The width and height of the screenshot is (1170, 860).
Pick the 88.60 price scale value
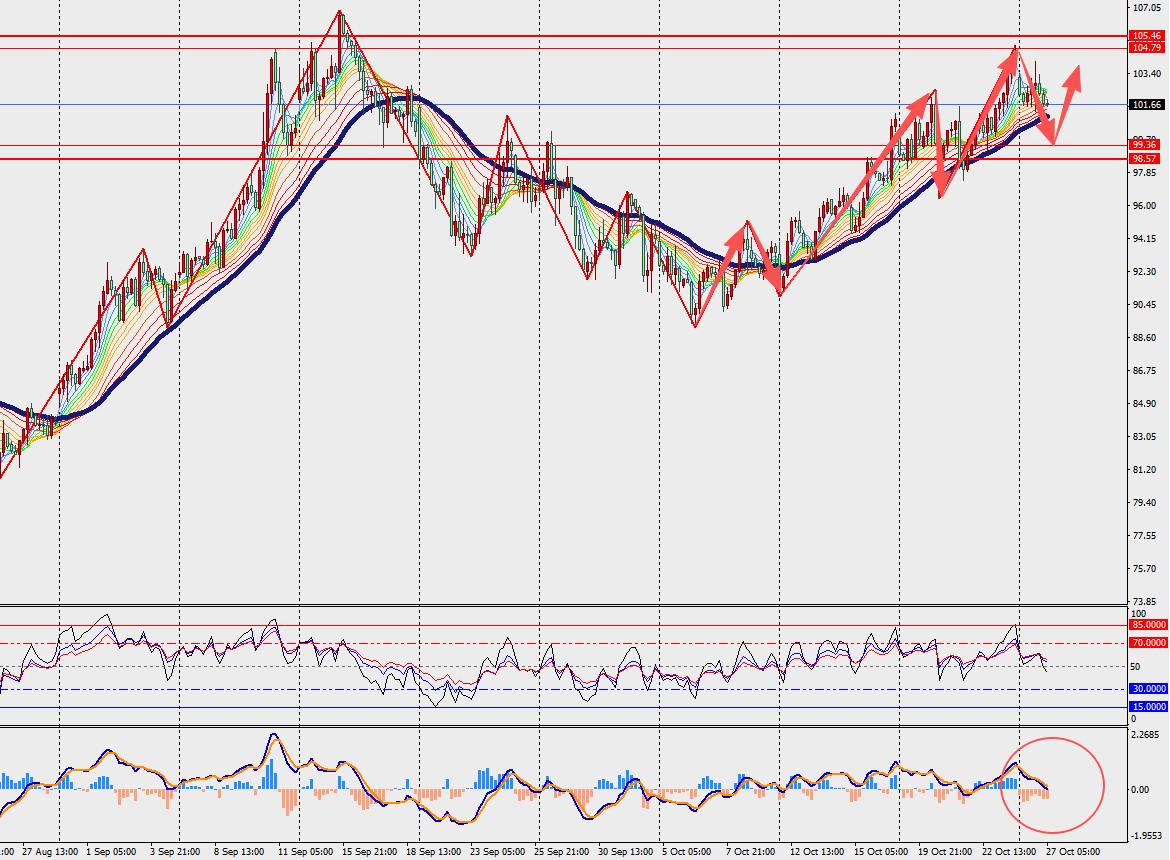(x=1145, y=338)
